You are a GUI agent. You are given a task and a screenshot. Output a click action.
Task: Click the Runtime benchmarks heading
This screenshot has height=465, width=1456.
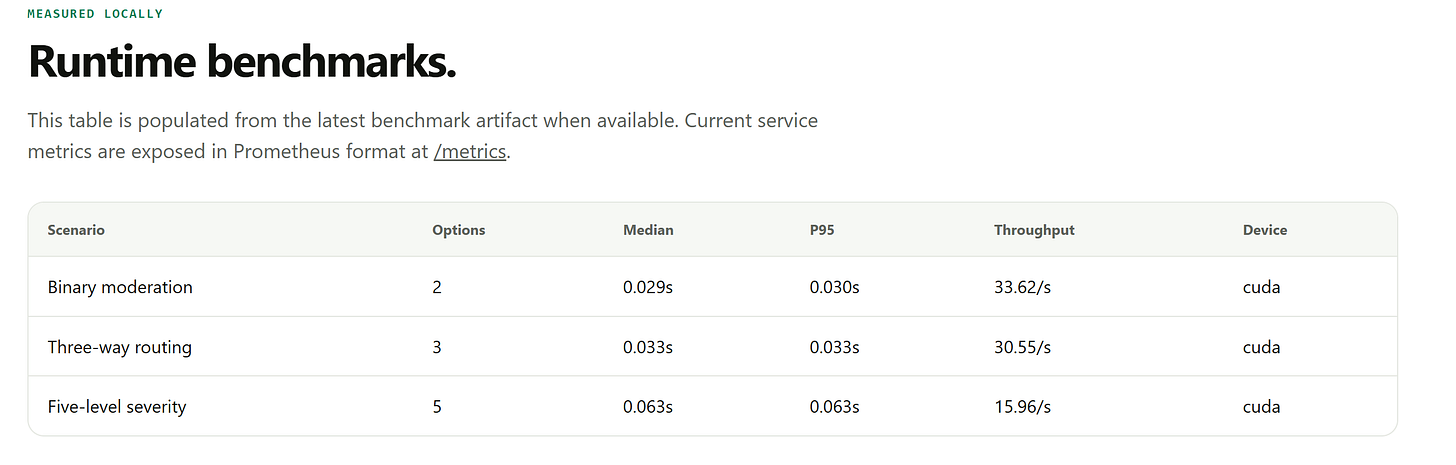[242, 62]
